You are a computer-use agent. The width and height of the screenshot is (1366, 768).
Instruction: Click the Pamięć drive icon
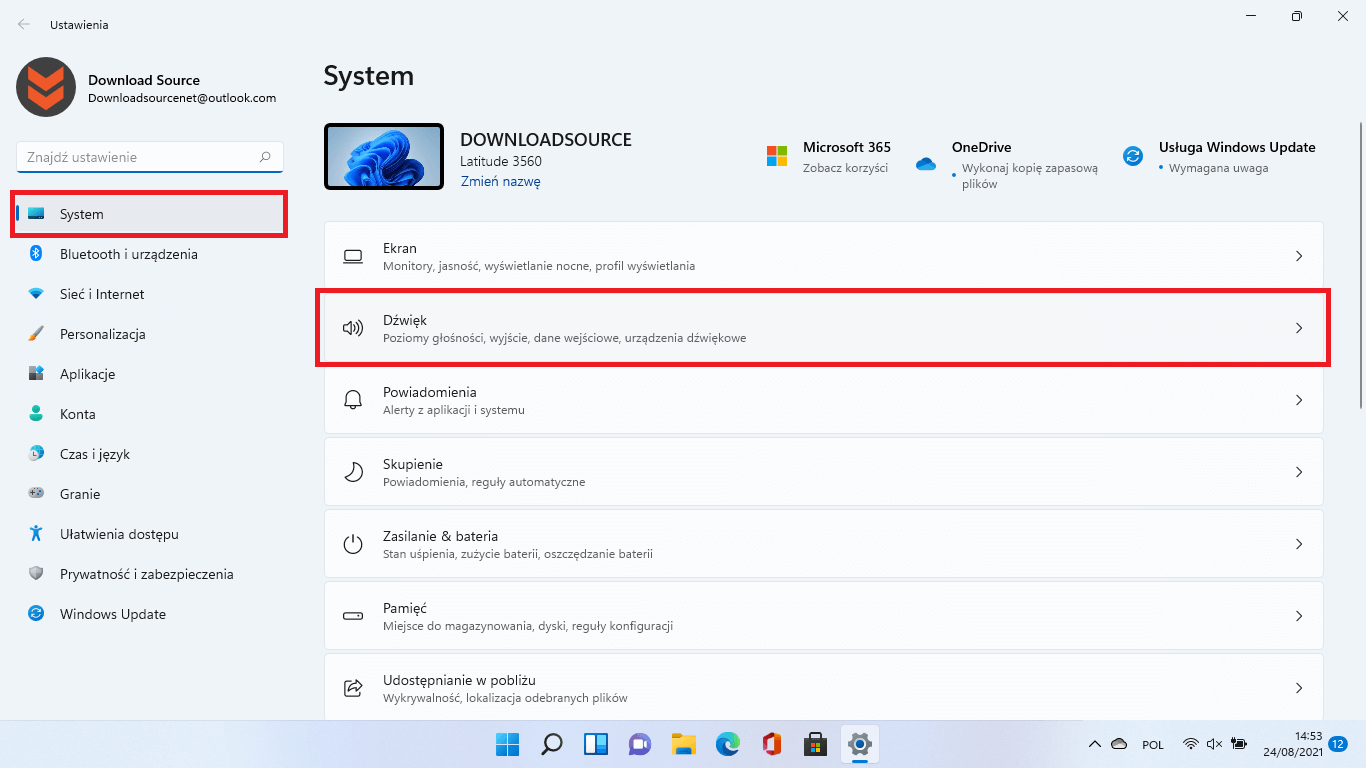point(353,616)
